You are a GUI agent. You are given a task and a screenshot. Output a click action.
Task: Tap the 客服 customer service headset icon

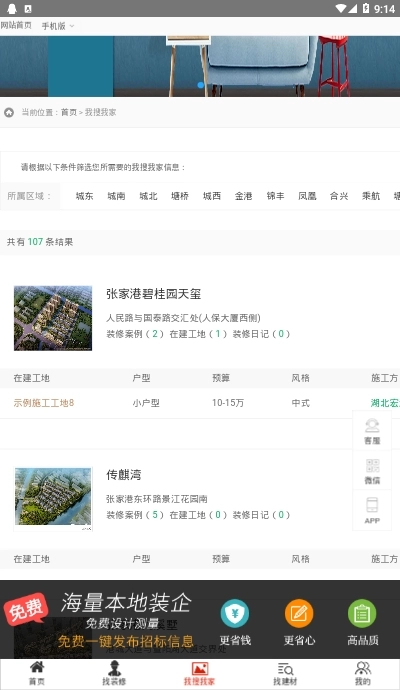372,426
